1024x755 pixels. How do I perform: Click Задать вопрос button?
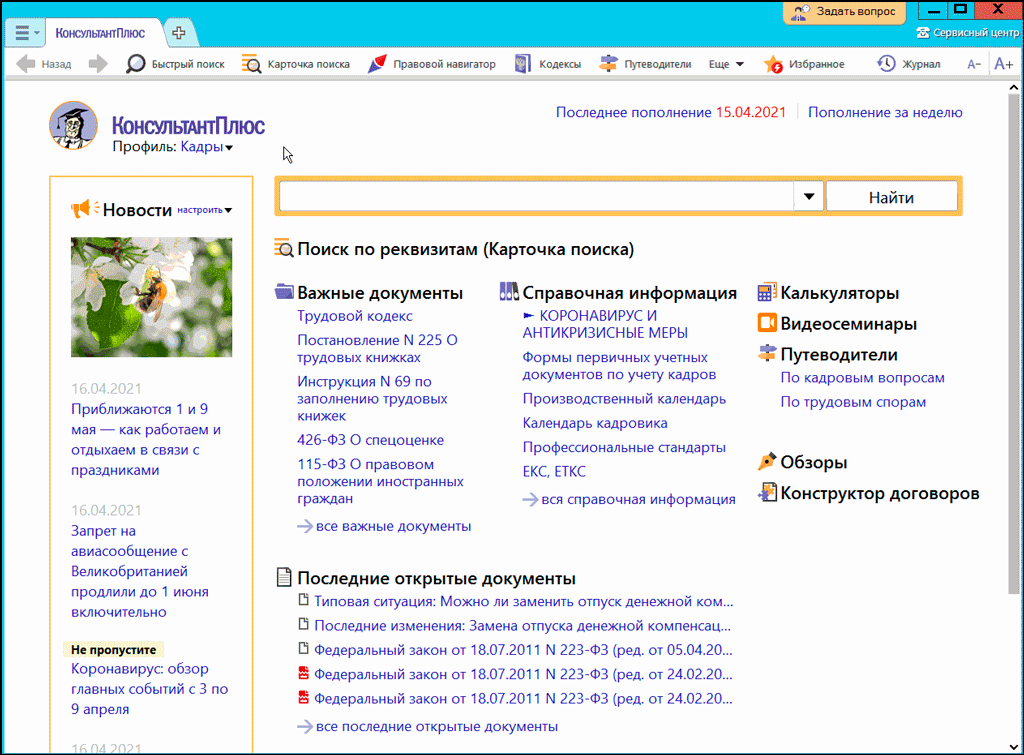pos(844,12)
